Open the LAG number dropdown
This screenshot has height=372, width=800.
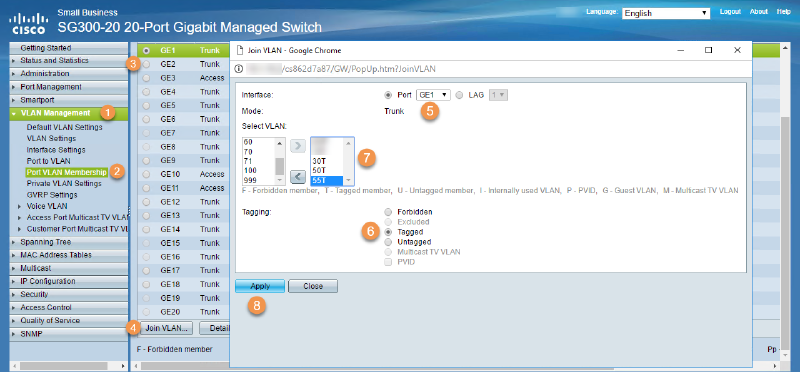tap(498, 95)
